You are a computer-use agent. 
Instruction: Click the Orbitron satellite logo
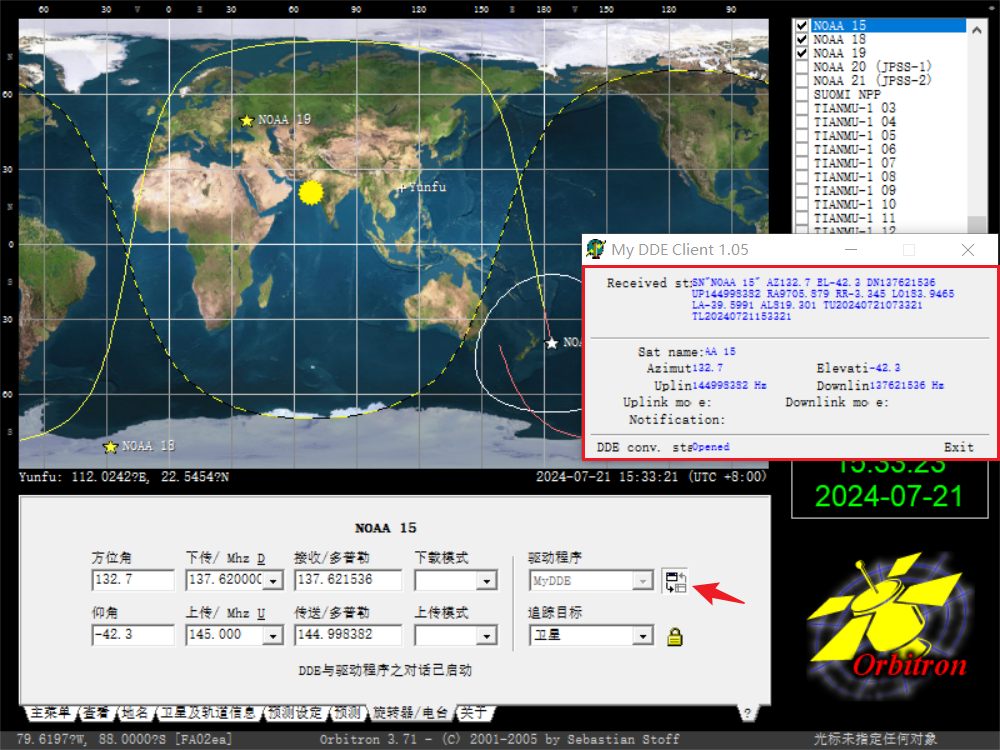click(886, 615)
